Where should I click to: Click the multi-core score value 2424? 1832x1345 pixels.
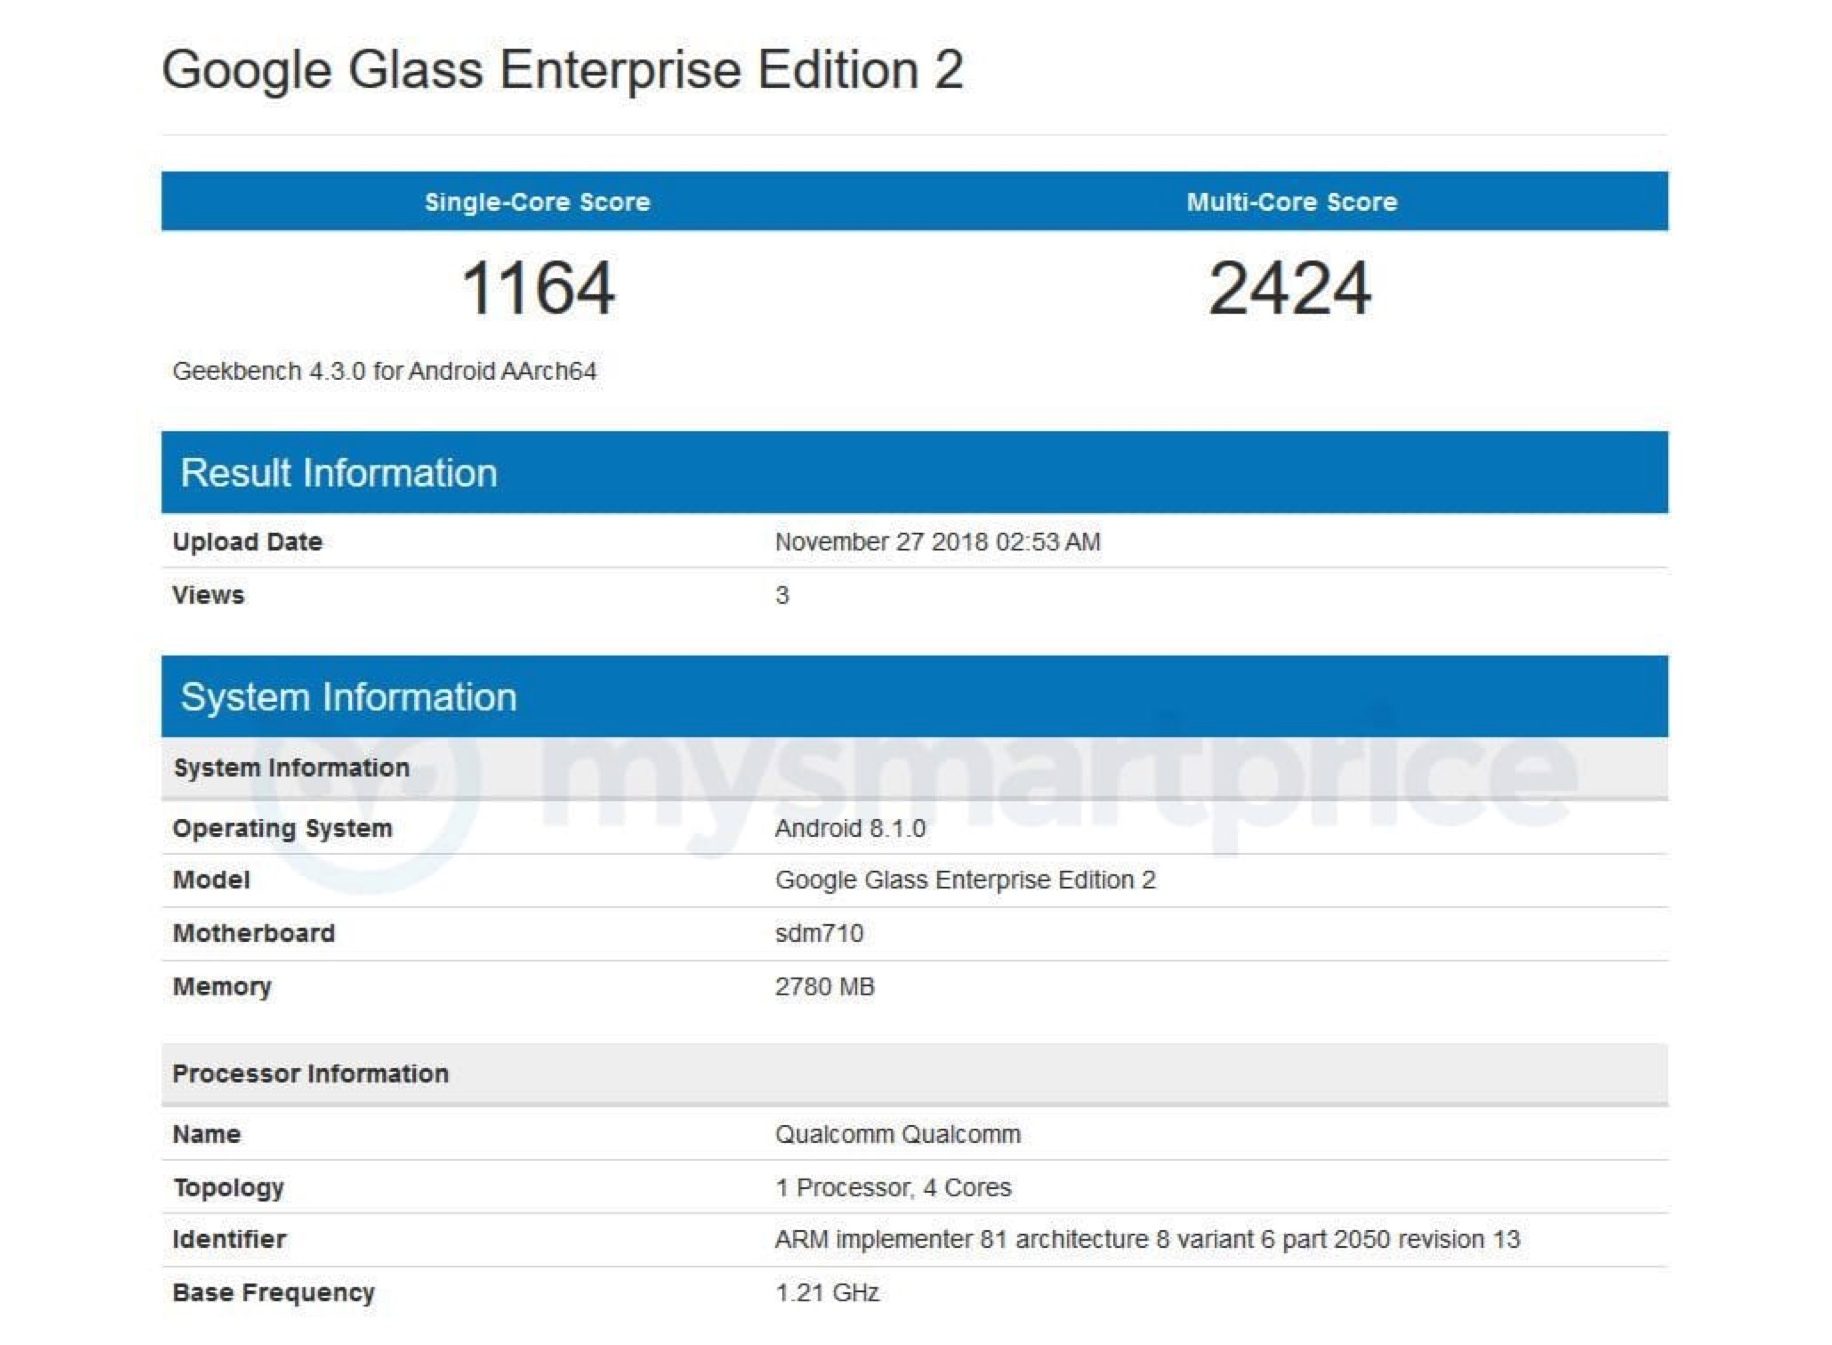1290,288
